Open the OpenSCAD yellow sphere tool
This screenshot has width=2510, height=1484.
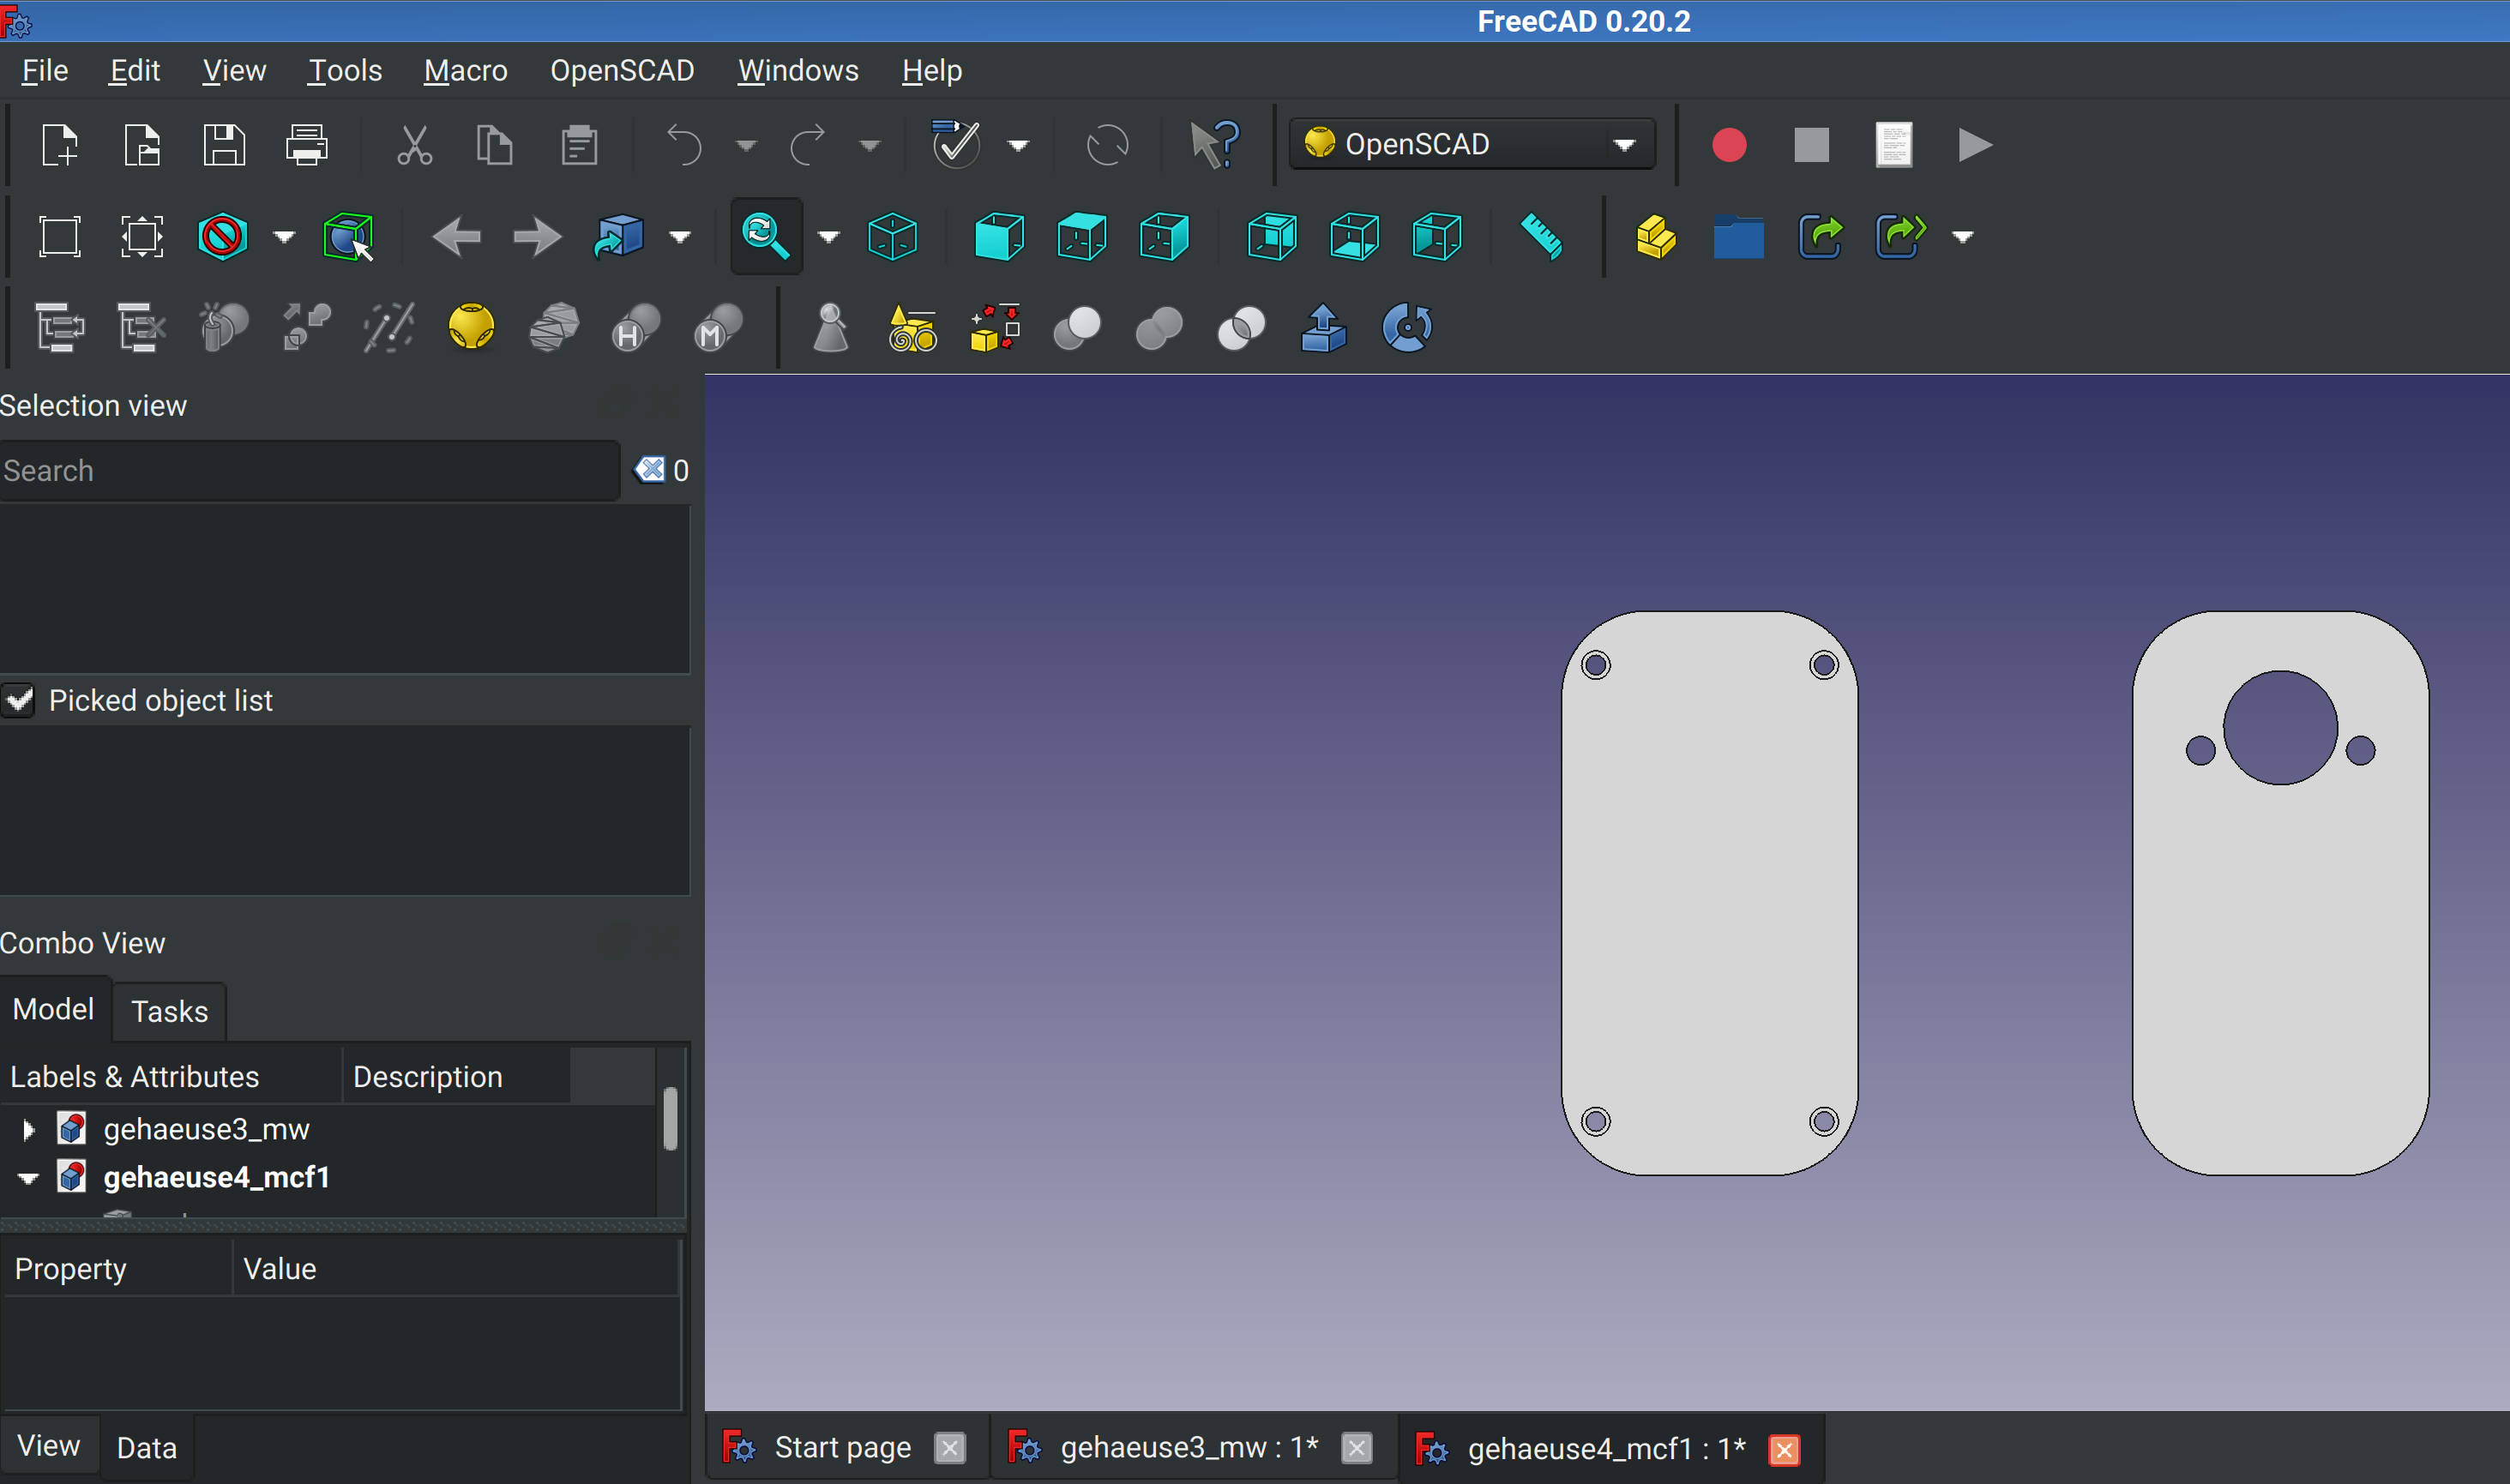tap(471, 328)
